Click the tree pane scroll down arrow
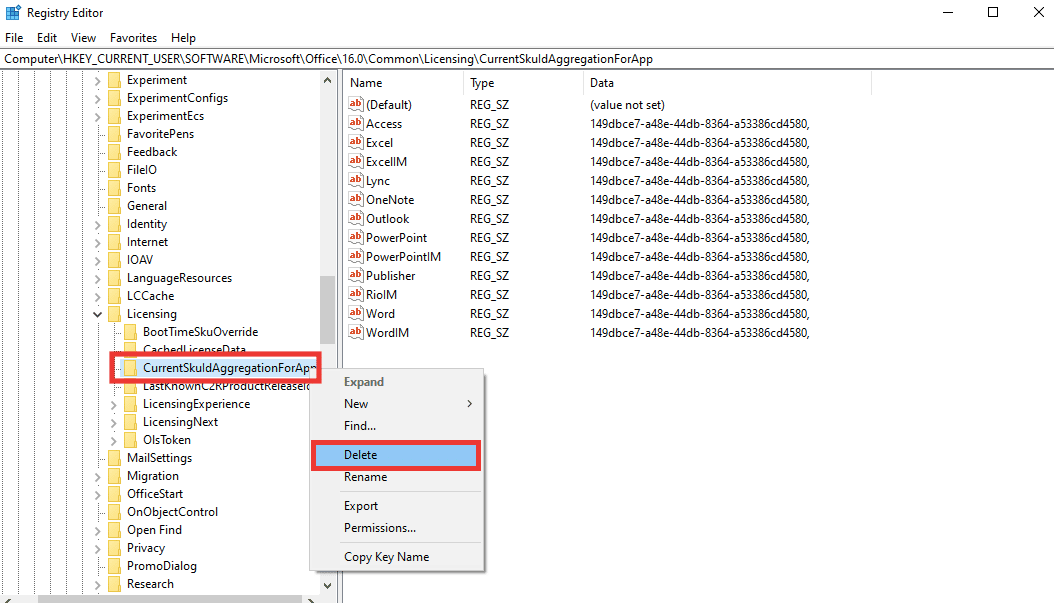Screen dimensions: 1054x603 tap(327, 585)
